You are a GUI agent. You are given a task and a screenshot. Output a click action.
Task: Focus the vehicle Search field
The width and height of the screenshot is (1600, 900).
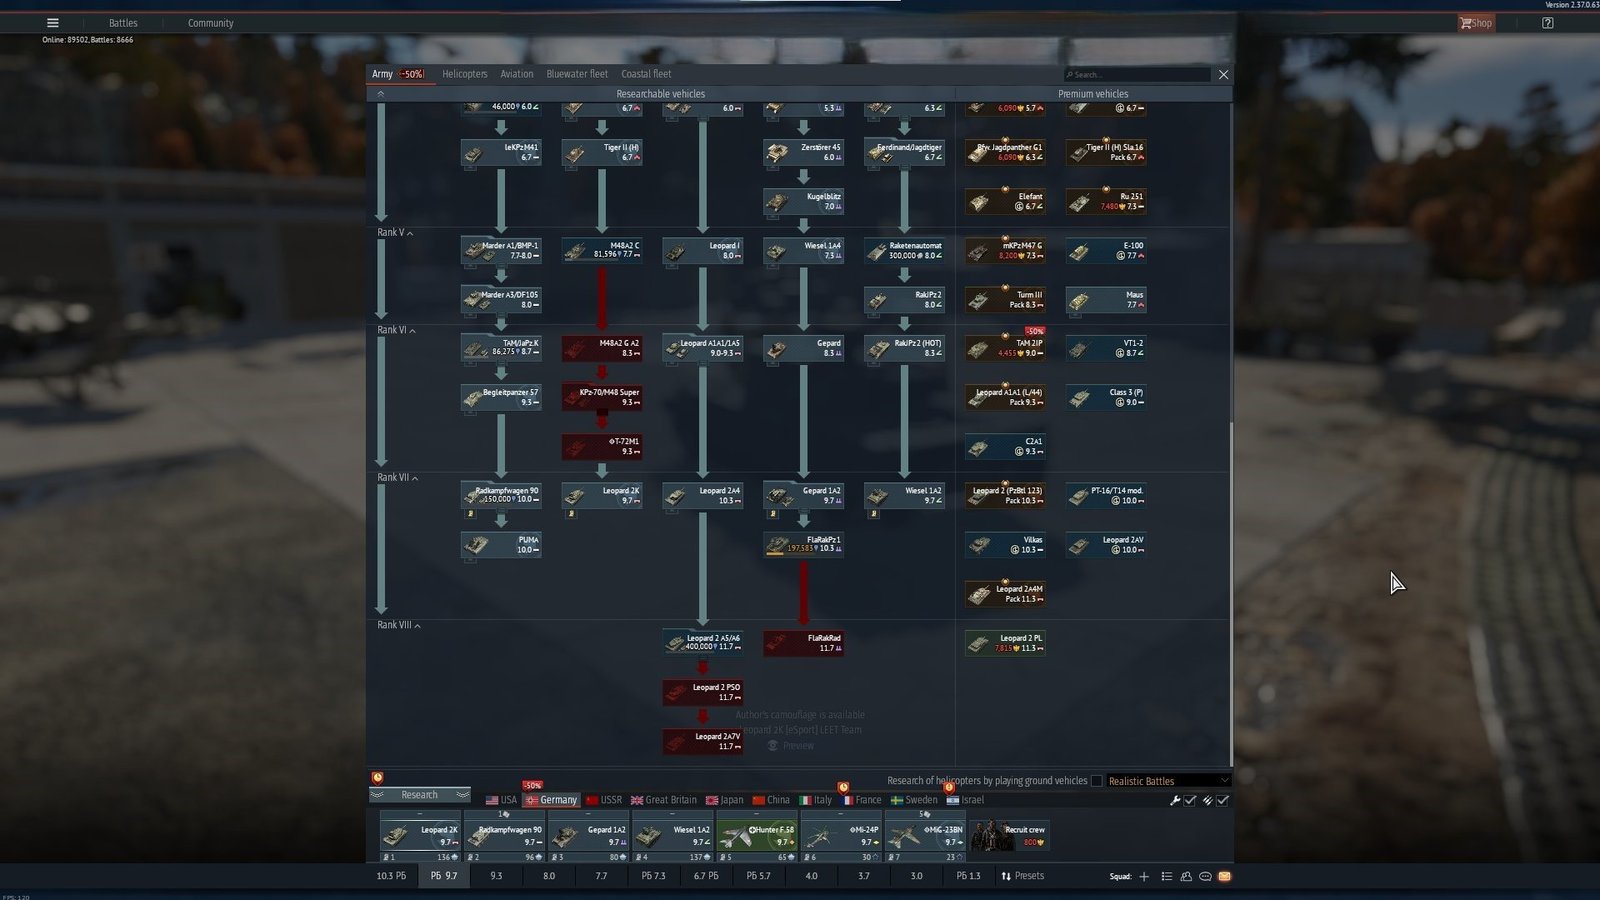tap(1137, 75)
